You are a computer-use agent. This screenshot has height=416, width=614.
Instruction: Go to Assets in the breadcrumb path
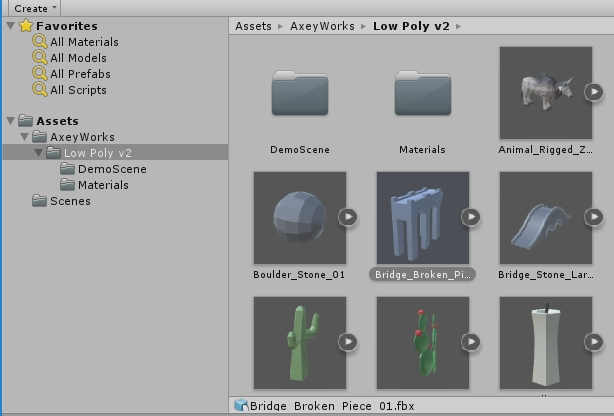[x=253, y=26]
